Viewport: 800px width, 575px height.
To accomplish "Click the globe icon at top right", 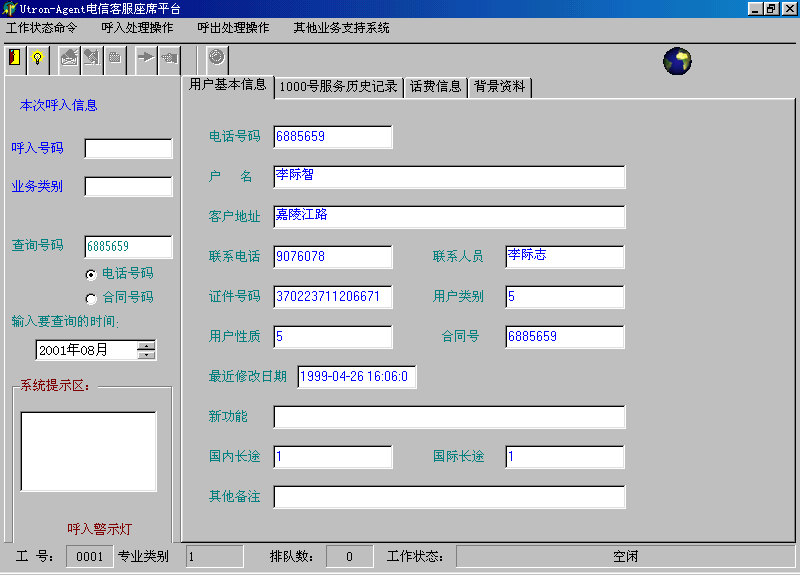I will click(677, 62).
